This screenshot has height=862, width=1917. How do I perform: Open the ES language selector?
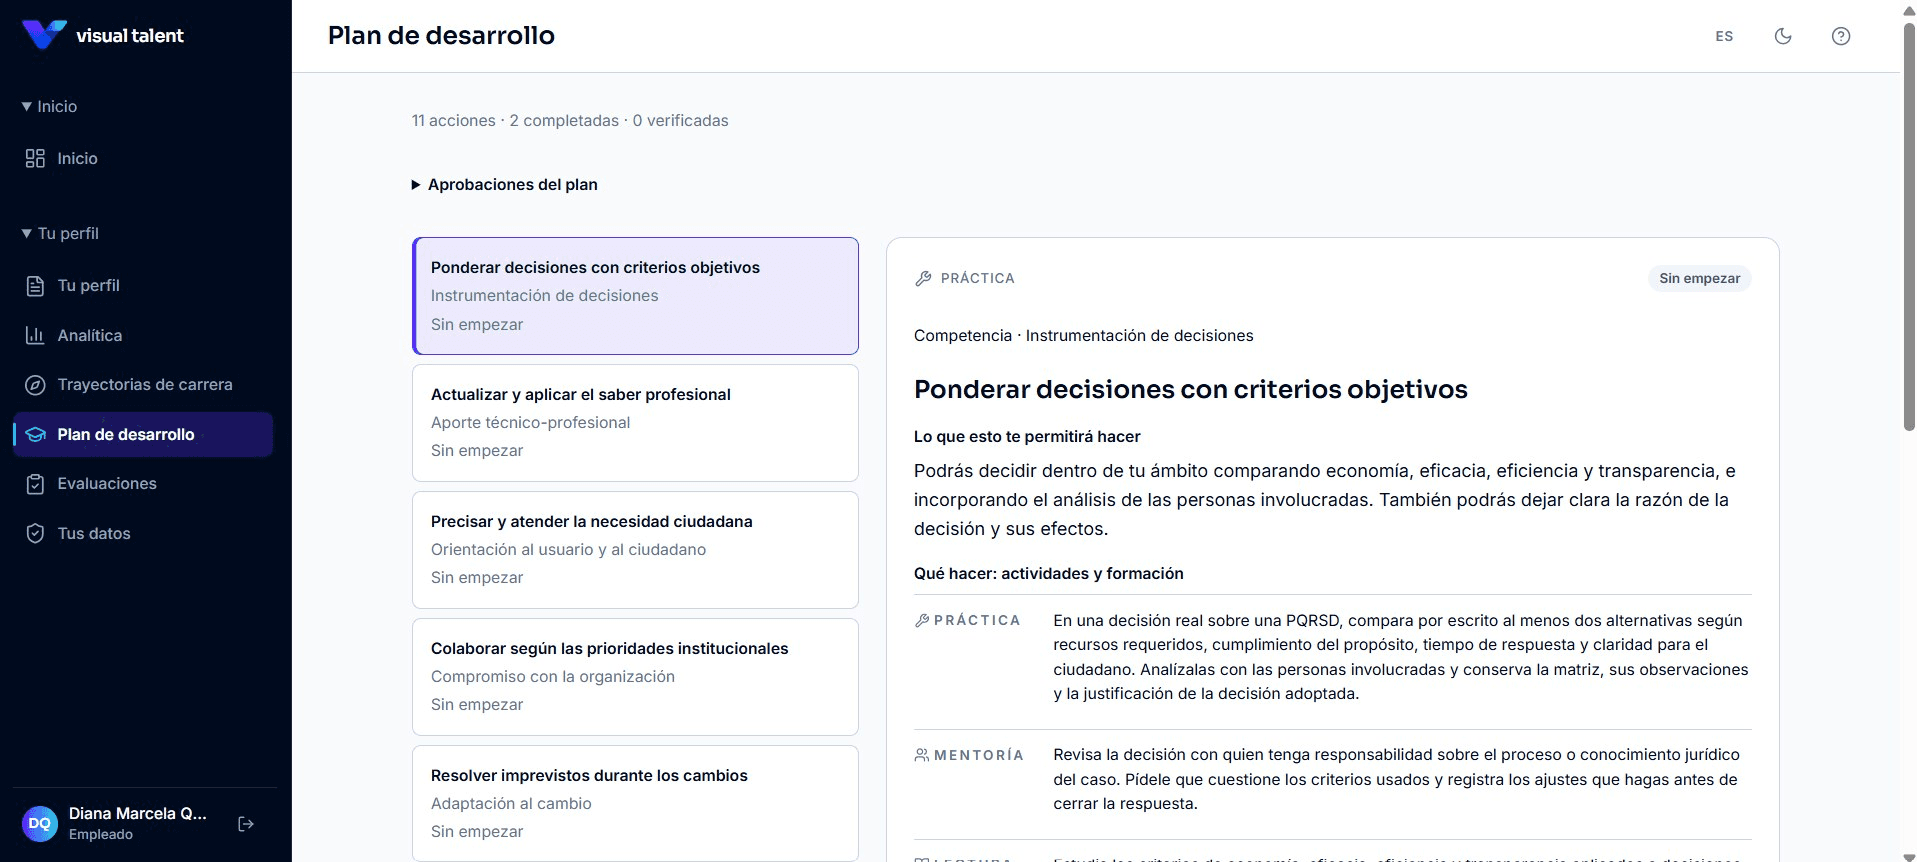click(1724, 36)
